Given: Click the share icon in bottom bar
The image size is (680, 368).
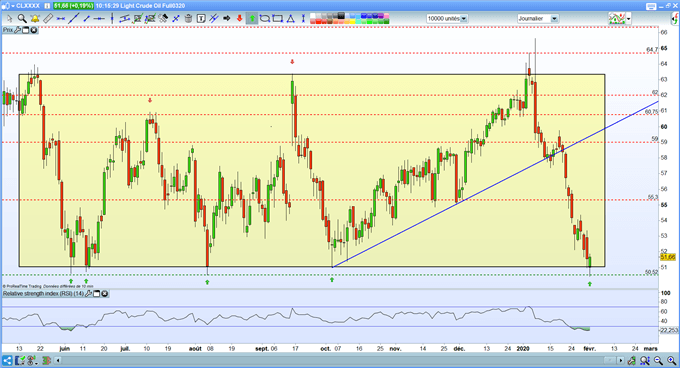Looking at the screenshot, I should pyautogui.click(x=7, y=360).
